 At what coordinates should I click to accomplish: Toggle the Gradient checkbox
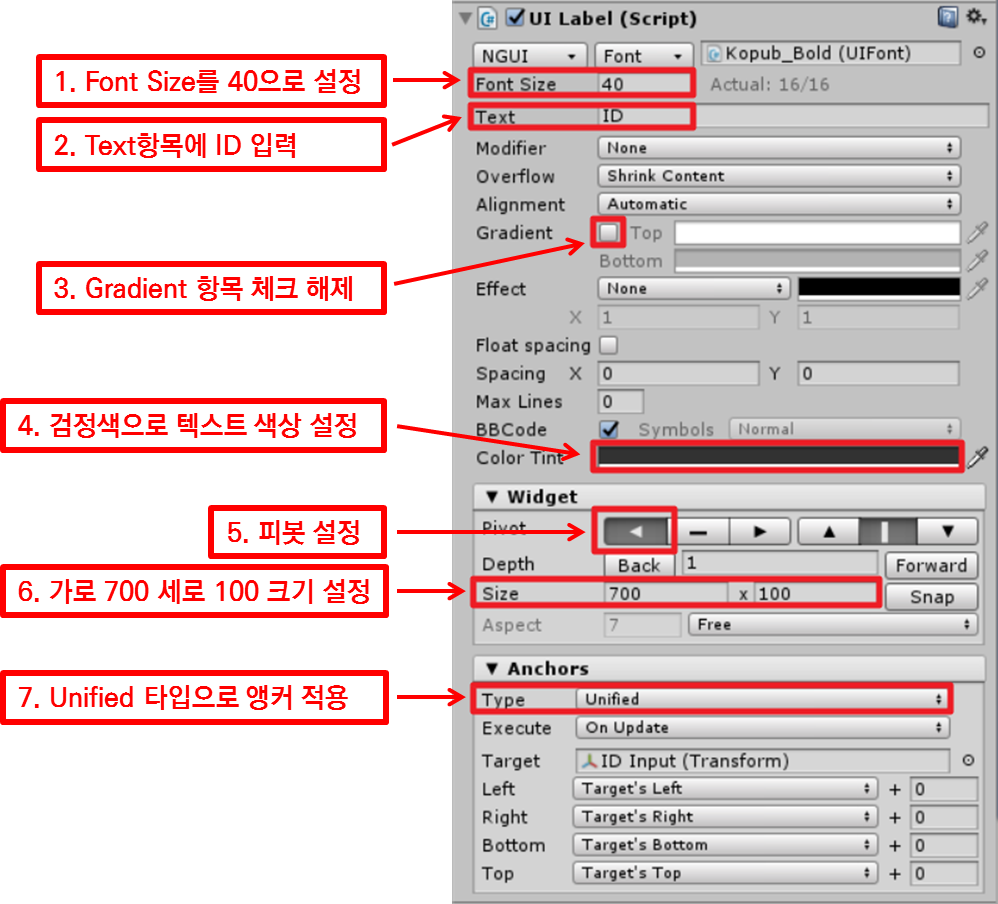[608, 232]
